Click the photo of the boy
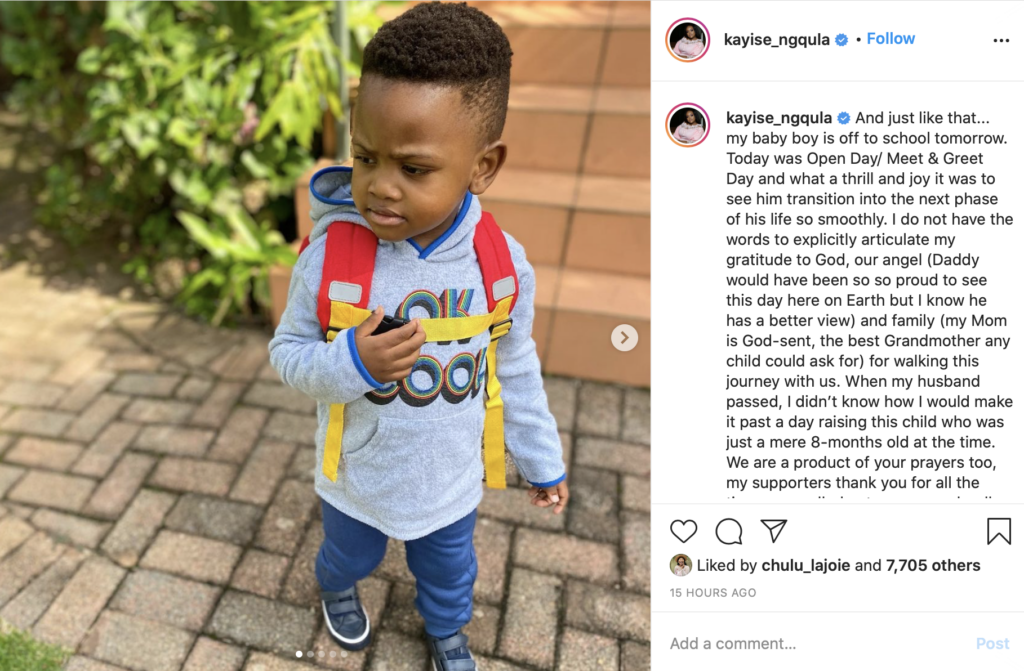The image size is (1024, 671). coord(325,335)
